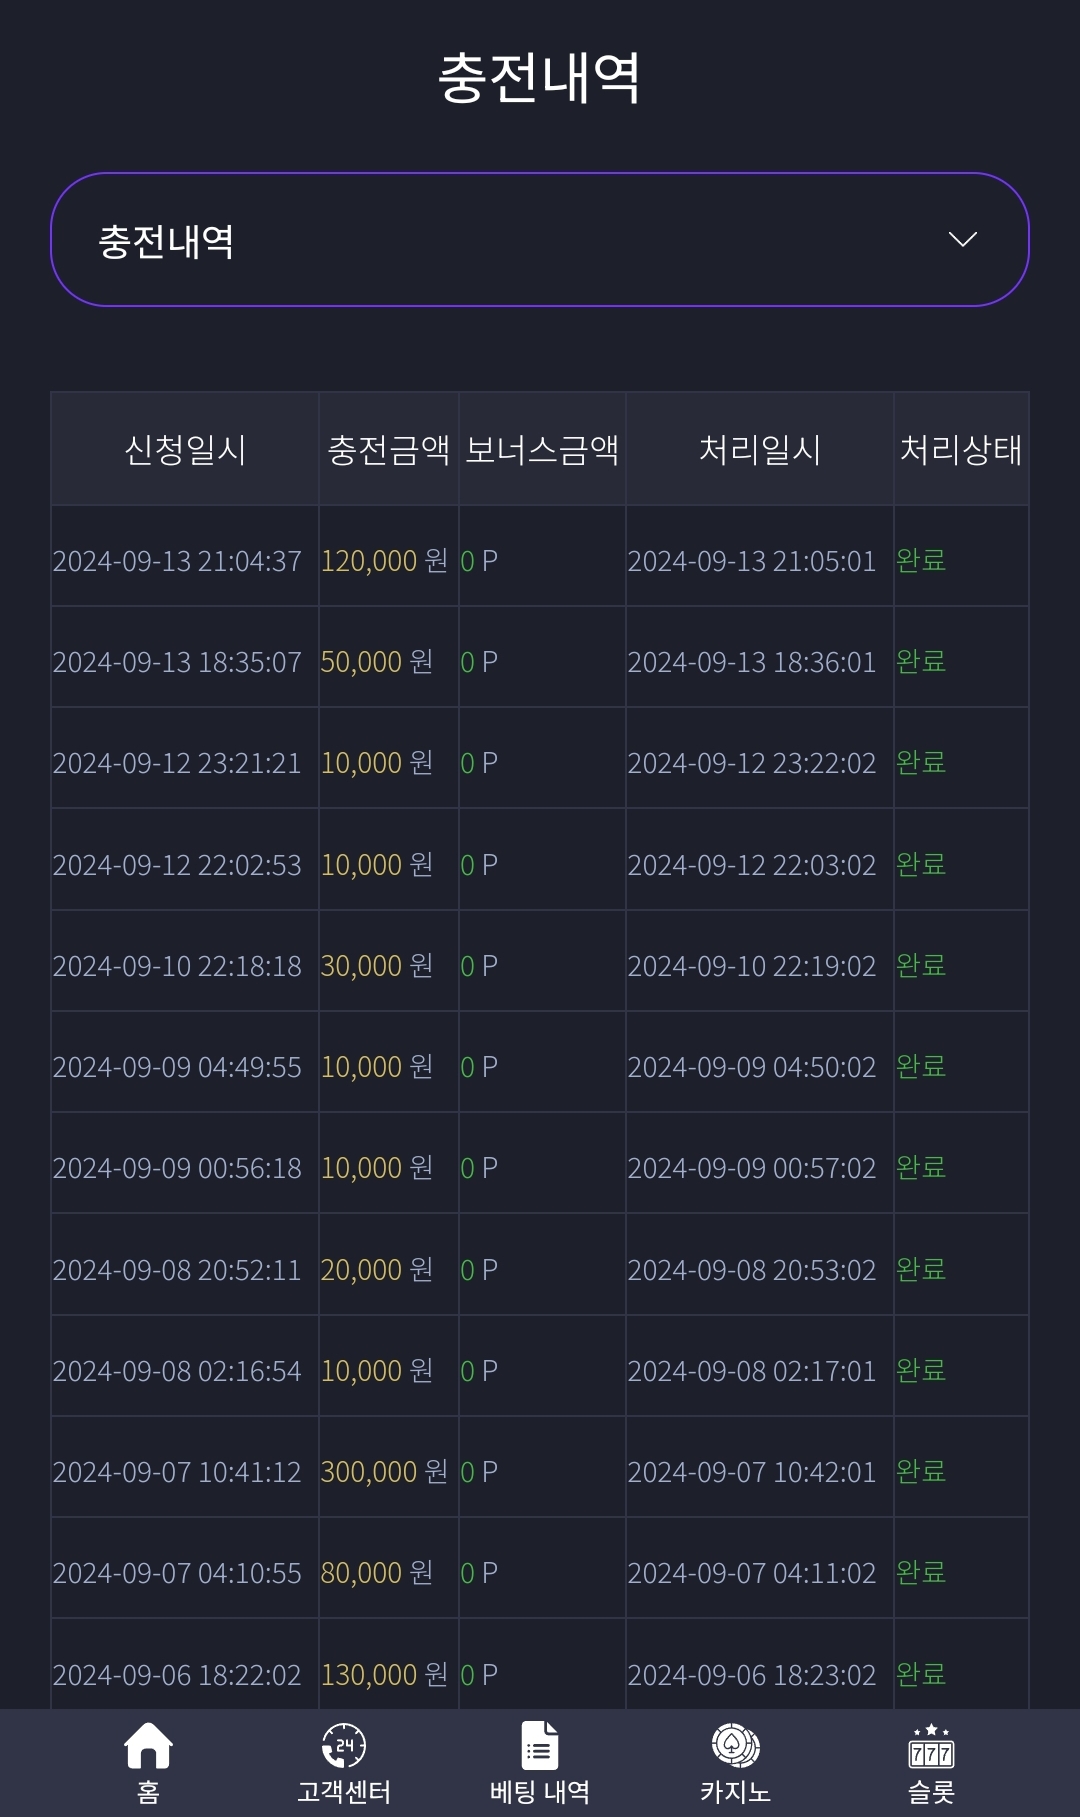Viewport: 1080px width, 1817px height.
Task: Tap the Home icon in bottom navigation
Action: 148,1746
